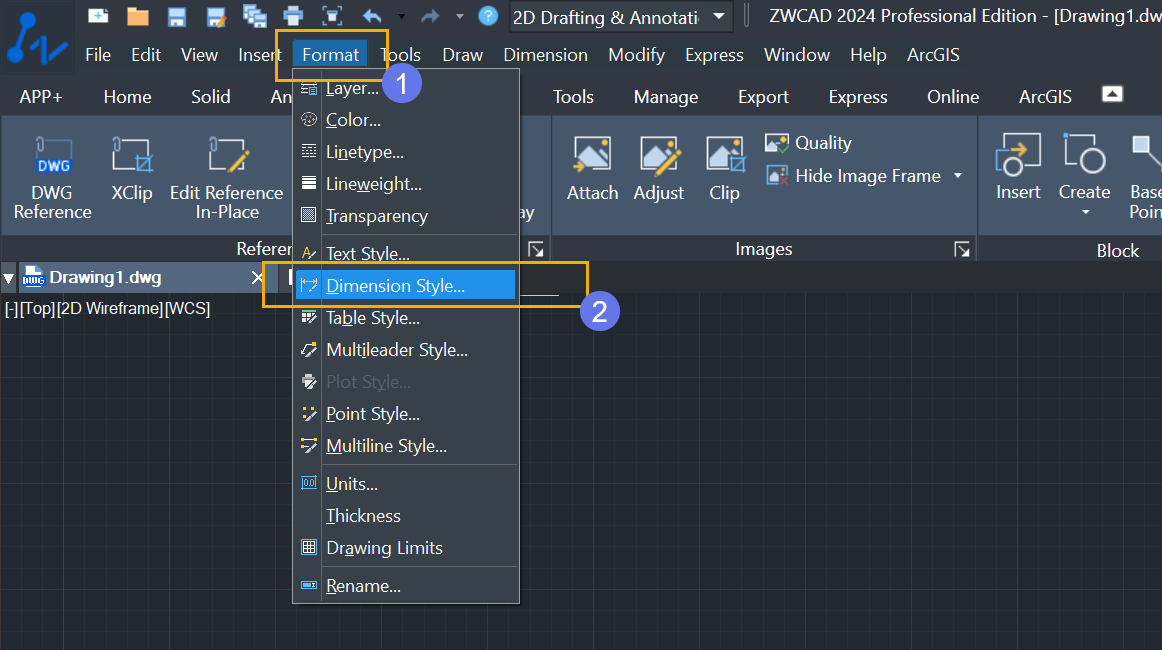This screenshot has height=650, width=1162.
Task: Click the [2D Wireframe] visual style label
Action: (x=110, y=308)
